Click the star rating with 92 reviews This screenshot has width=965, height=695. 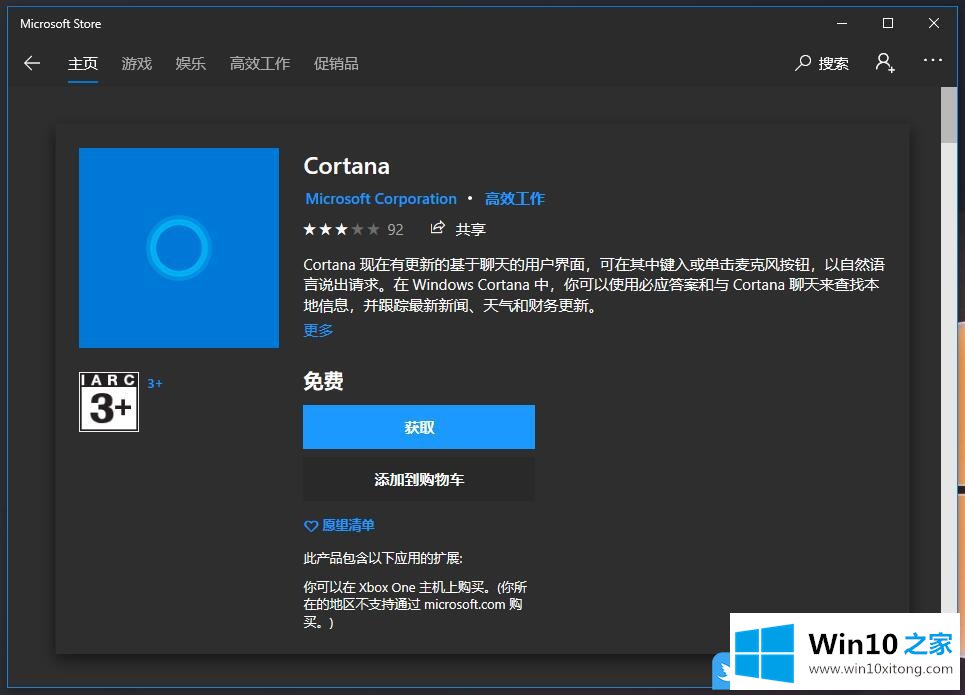point(353,230)
